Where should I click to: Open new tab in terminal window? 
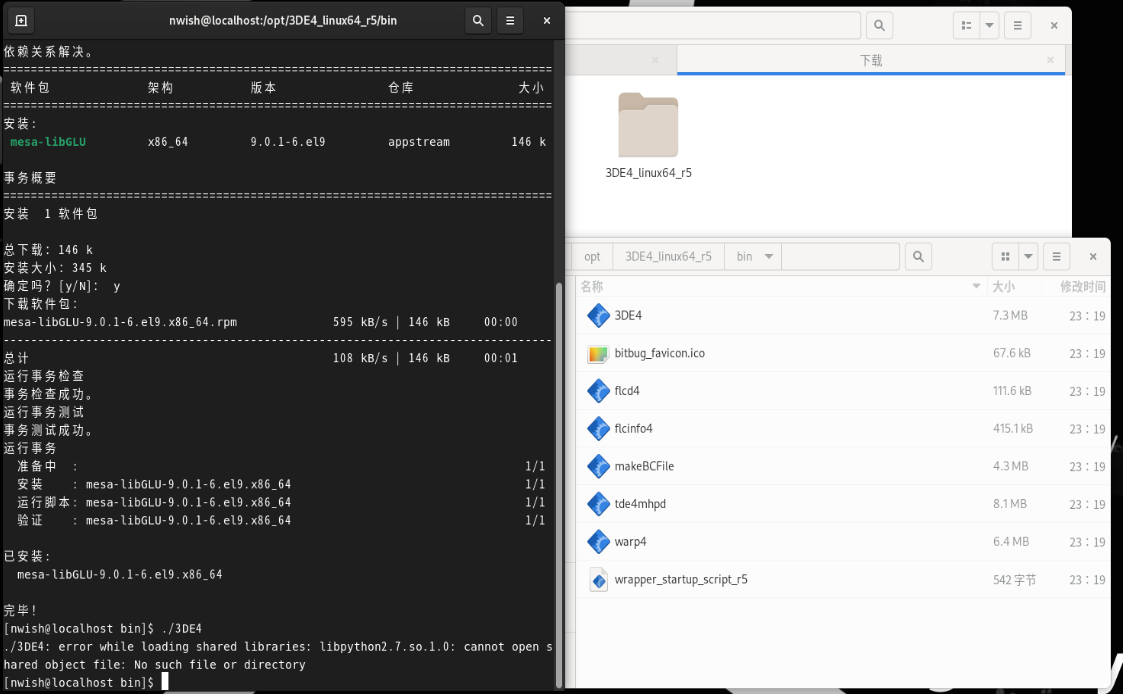[20, 20]
